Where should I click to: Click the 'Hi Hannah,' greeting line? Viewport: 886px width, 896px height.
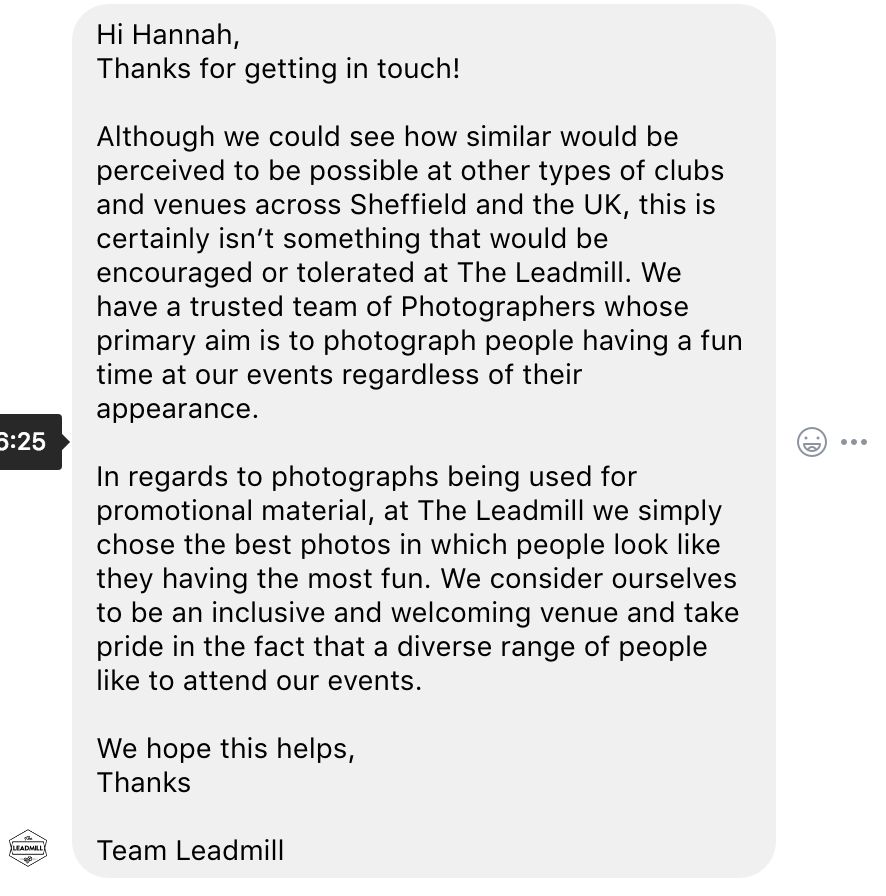tap(168, 35)
